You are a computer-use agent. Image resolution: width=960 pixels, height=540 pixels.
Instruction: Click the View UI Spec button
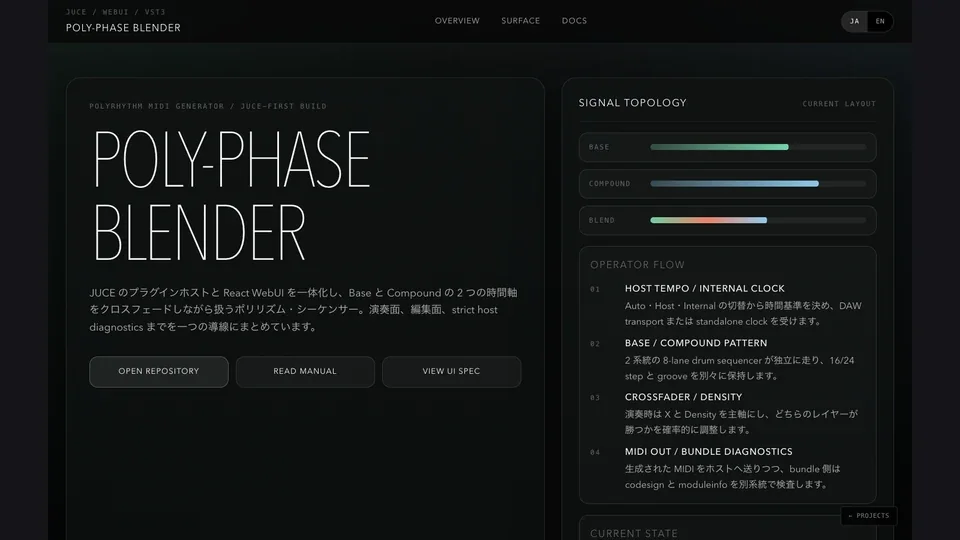pos(451,372)
